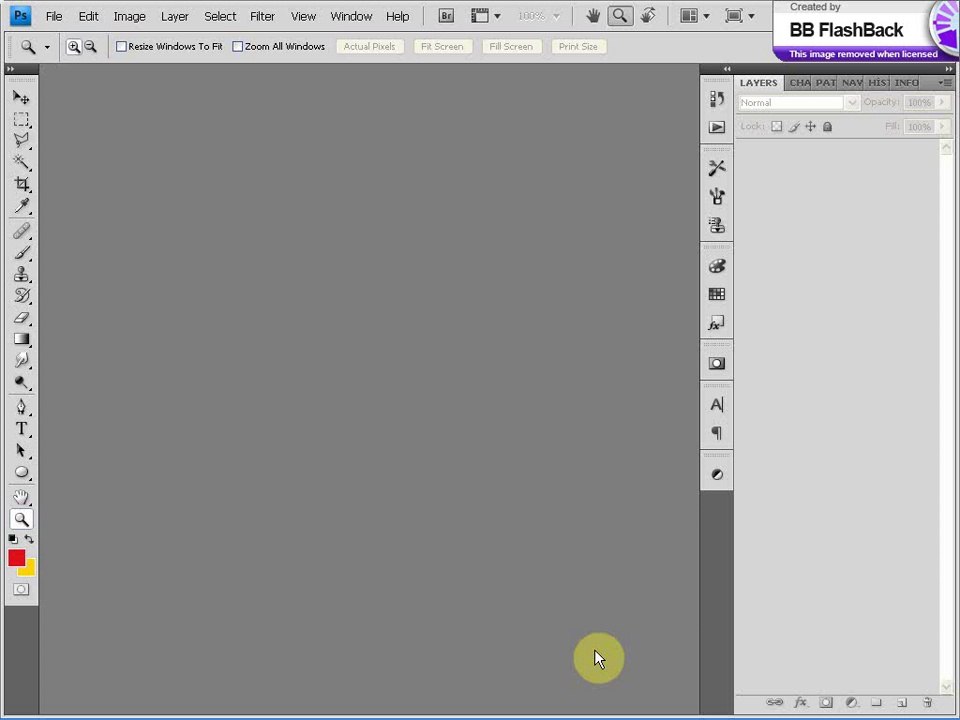Switch to the History tab
Viewport: 960px width, 720px height.
(879, 83)
